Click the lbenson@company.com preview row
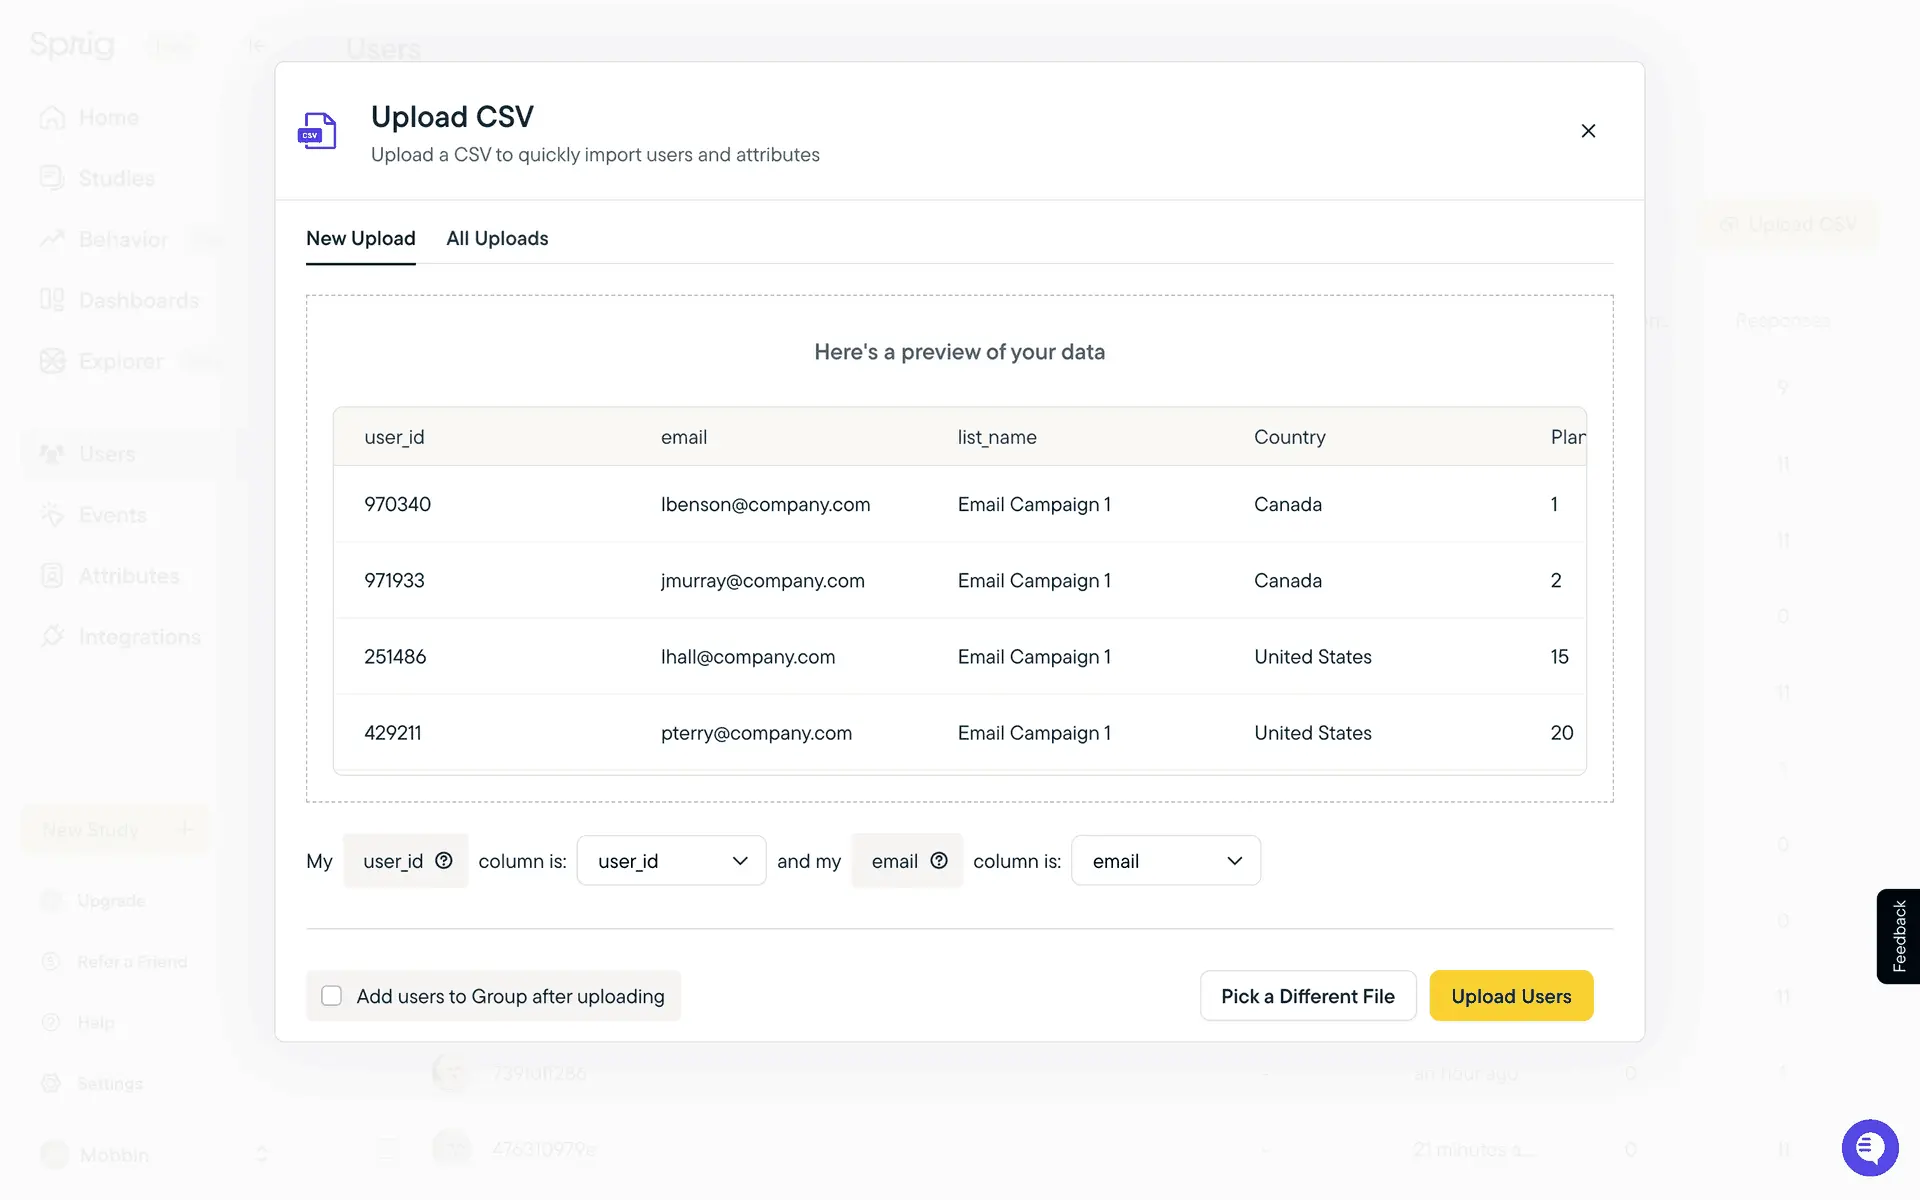This screenshot has height=1200, width=1920. pyautogui.click(x=765, y=505)
